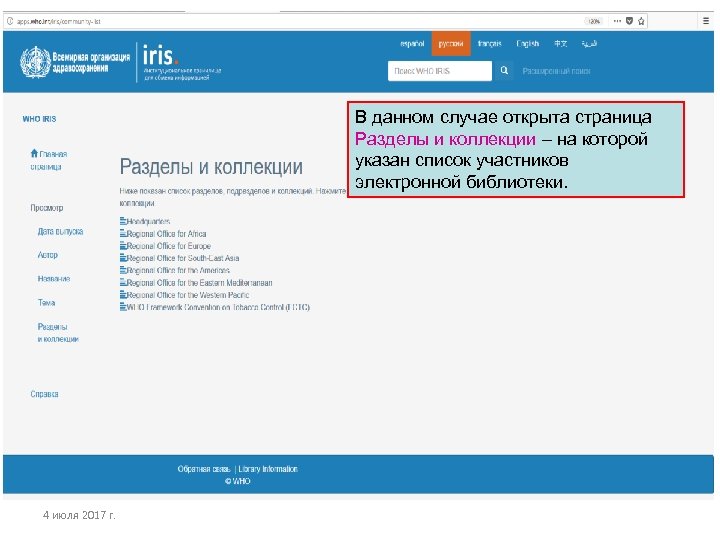Click the 120% zoom level indicator

pos(594,21)
